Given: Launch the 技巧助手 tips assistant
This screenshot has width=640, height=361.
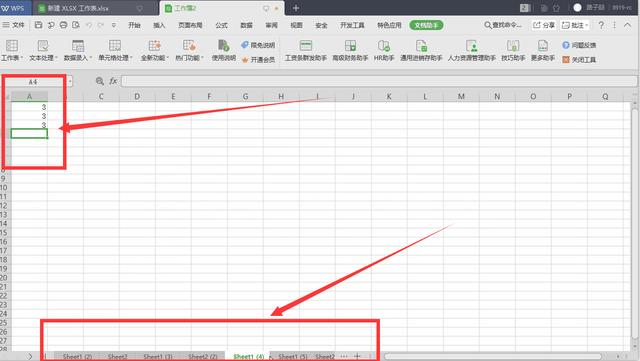Looking at the screenshot, I should tap(513, 51).
